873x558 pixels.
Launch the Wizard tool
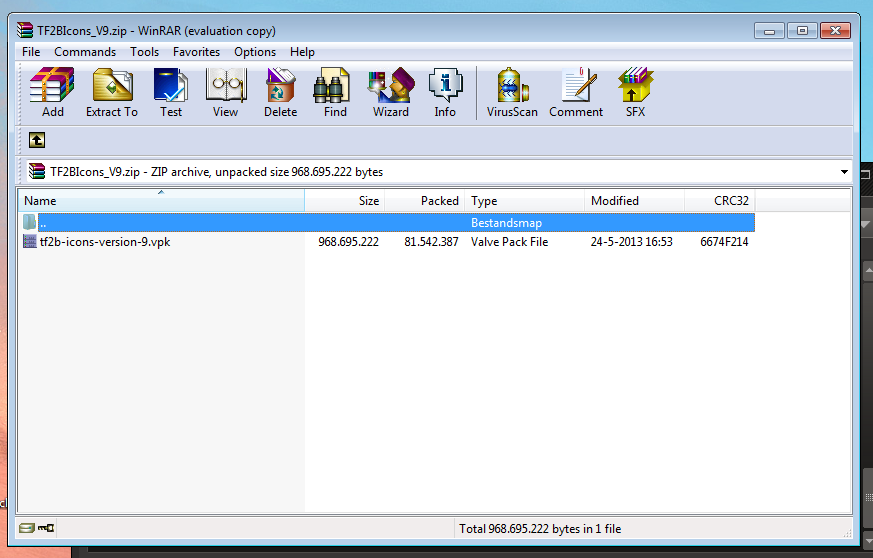coord(391,92)
